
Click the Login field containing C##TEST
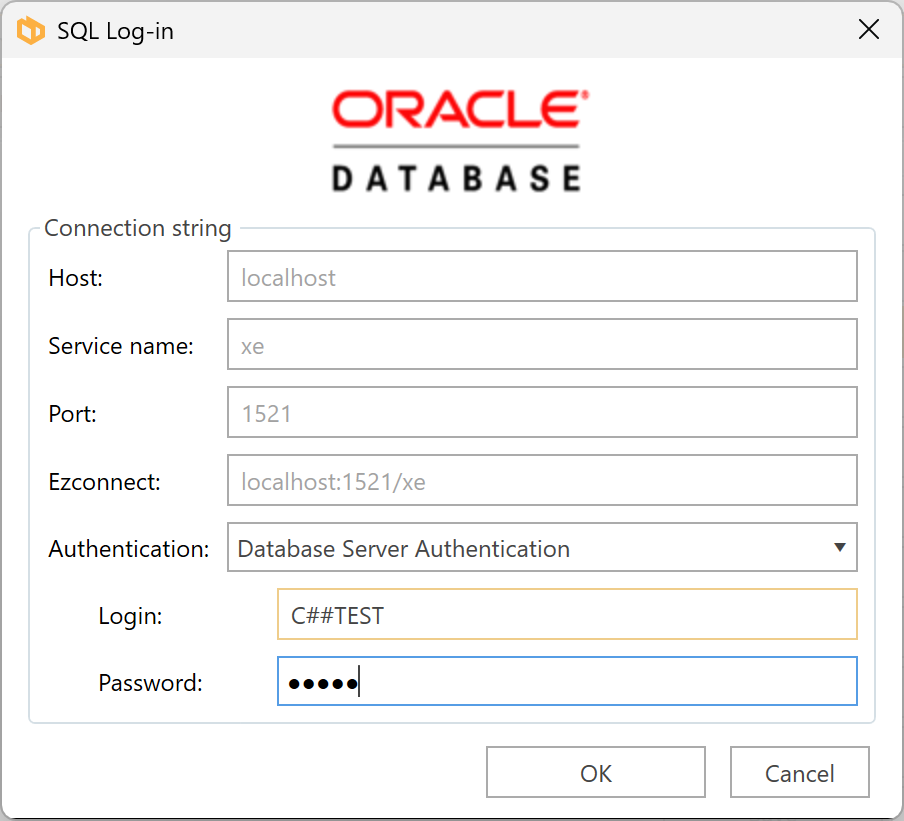pos(567,614)
